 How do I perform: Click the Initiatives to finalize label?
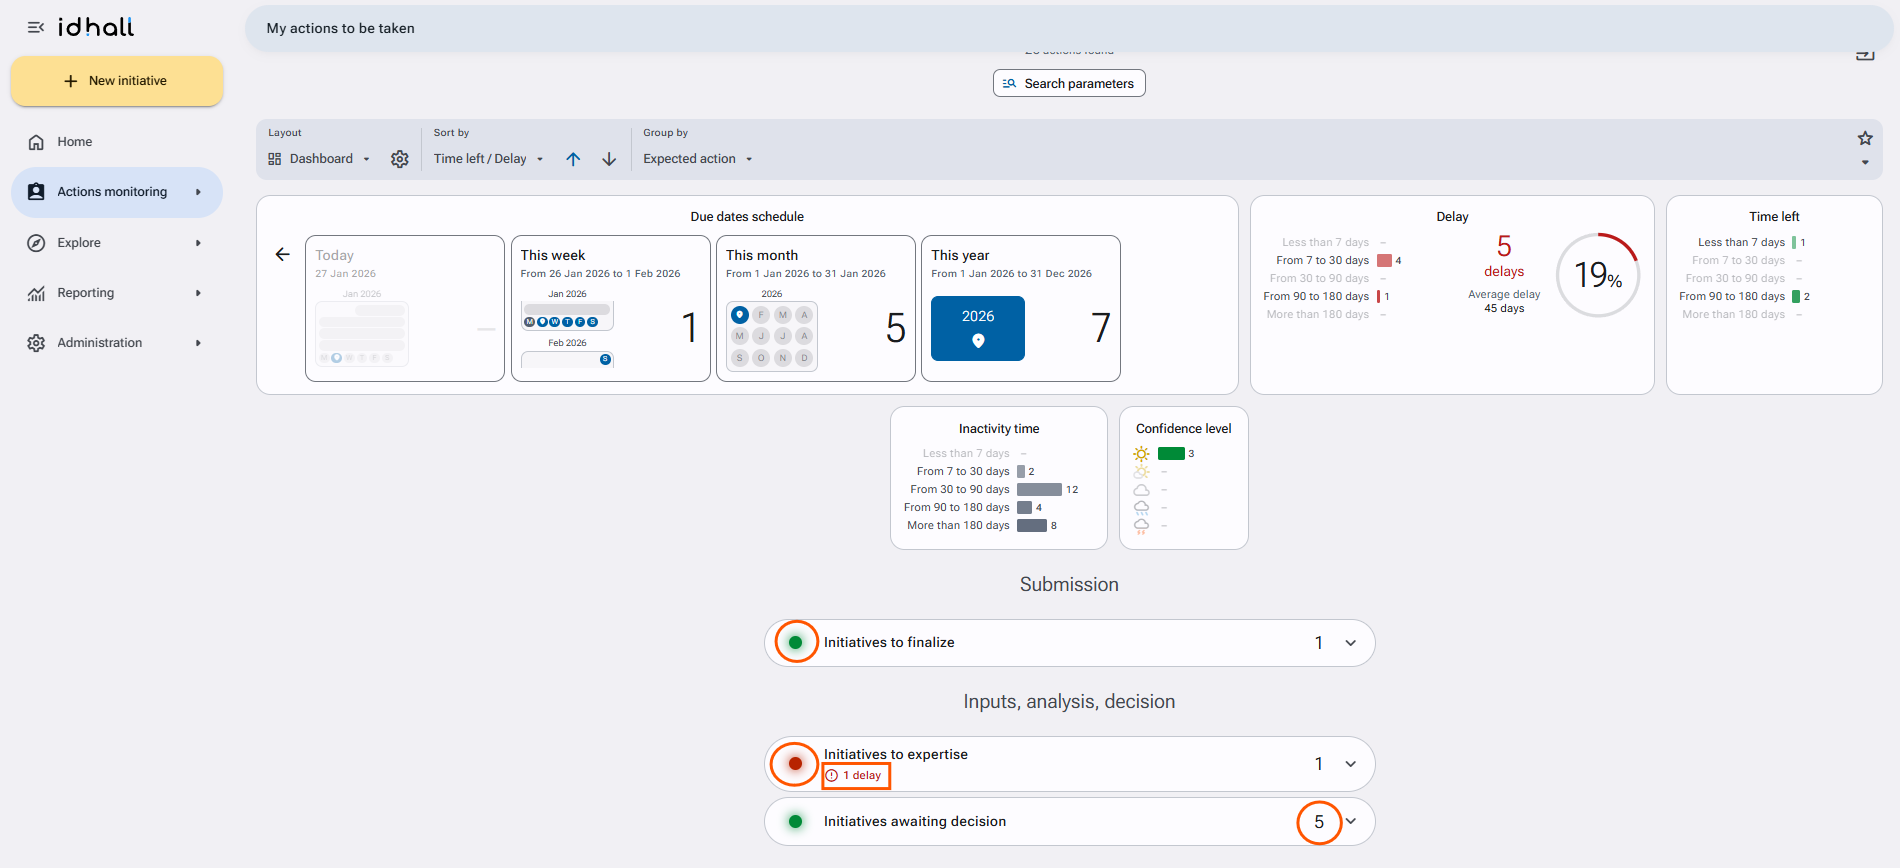point(889,643)
